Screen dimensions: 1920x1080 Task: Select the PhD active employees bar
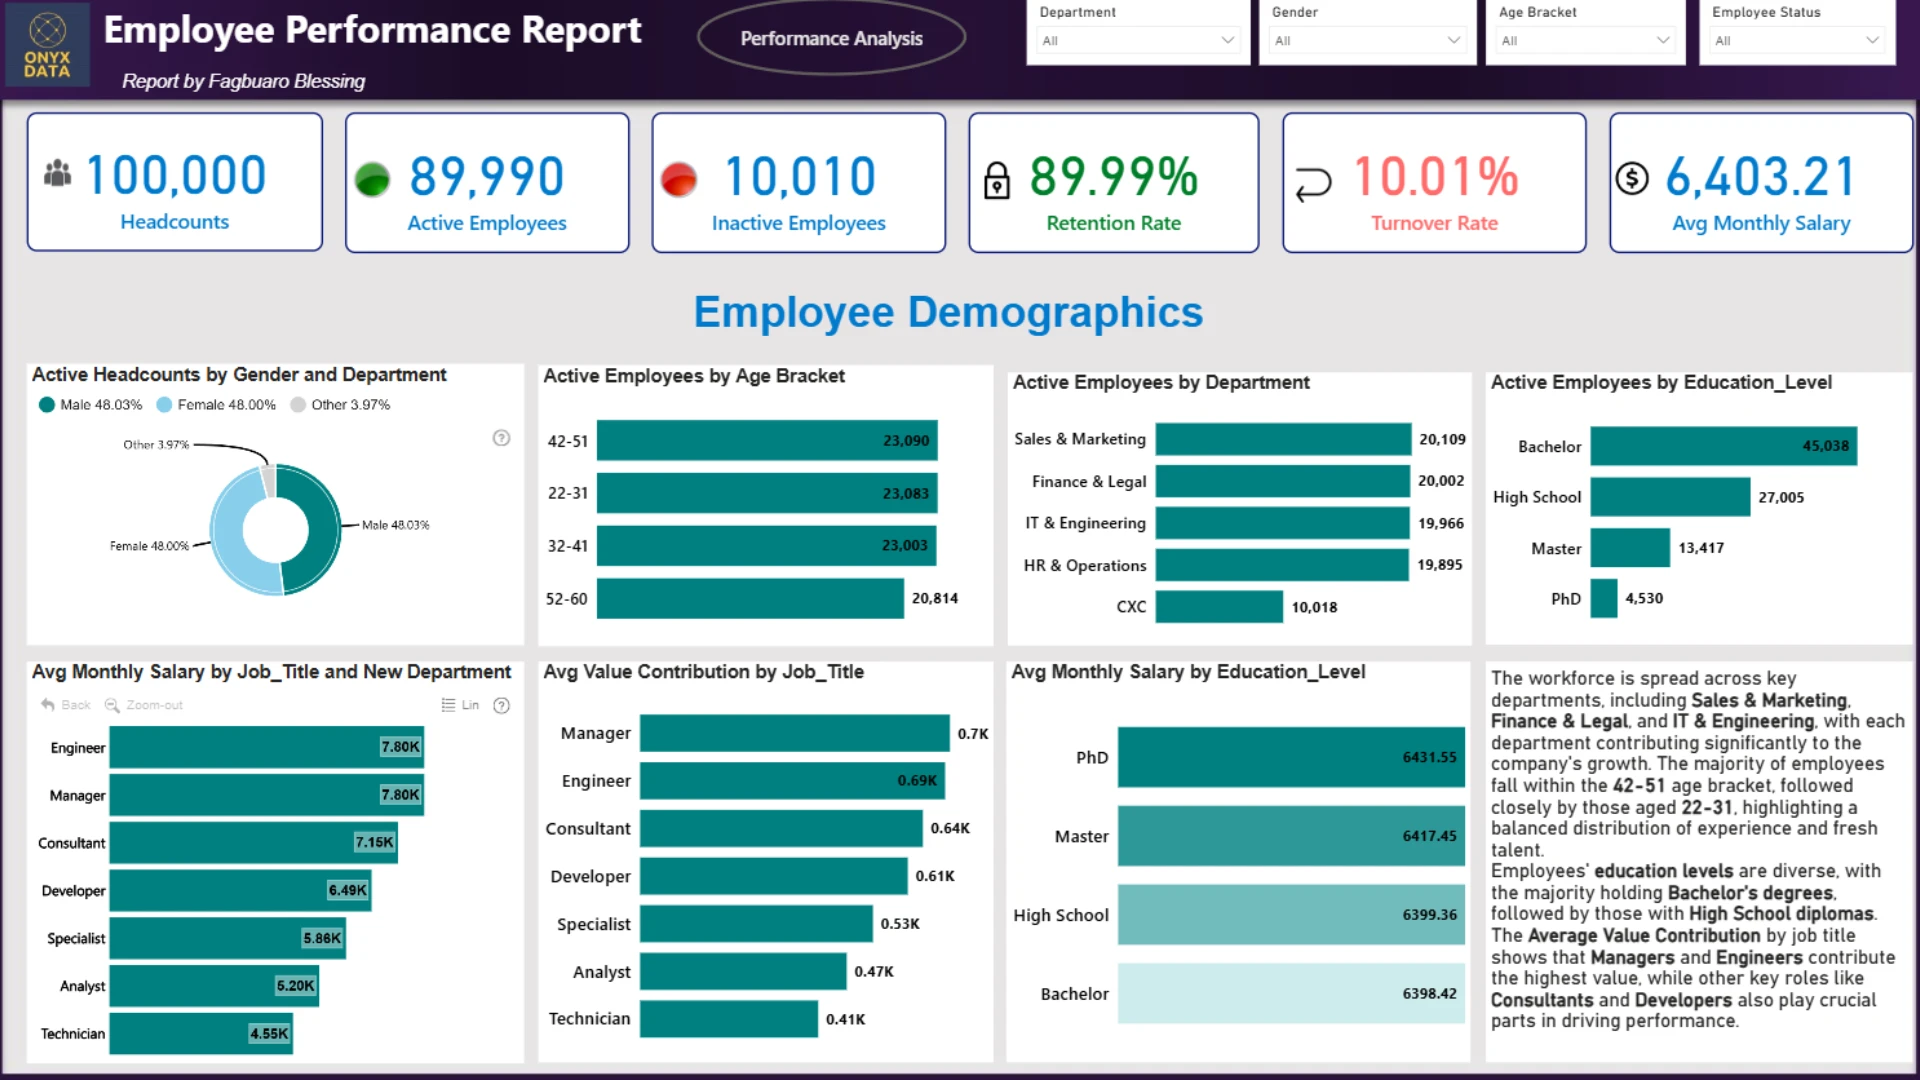coord(1604,599)
